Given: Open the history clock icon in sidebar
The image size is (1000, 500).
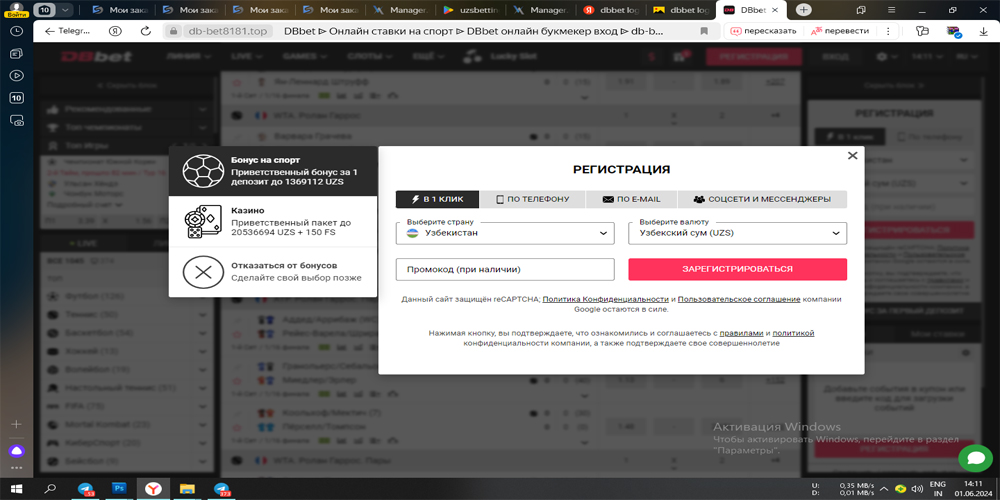Looking at the screenshot, I should (17, 30).
